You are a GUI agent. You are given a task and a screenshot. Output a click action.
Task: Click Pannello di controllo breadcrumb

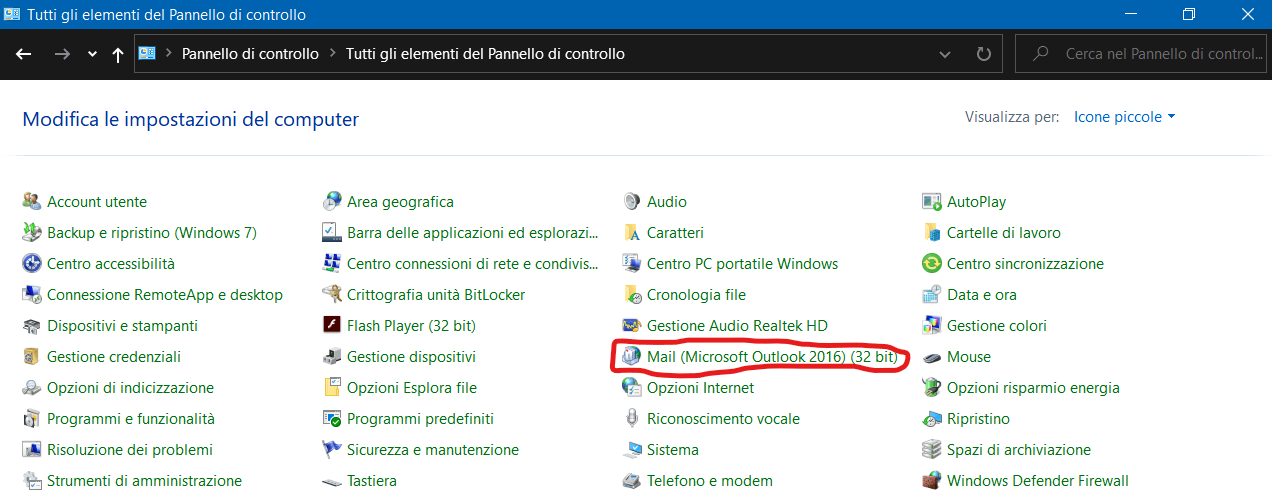pos(250,54)
